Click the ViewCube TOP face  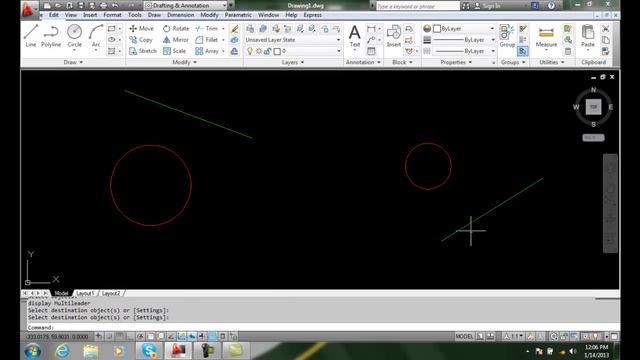tap(593, 107)
